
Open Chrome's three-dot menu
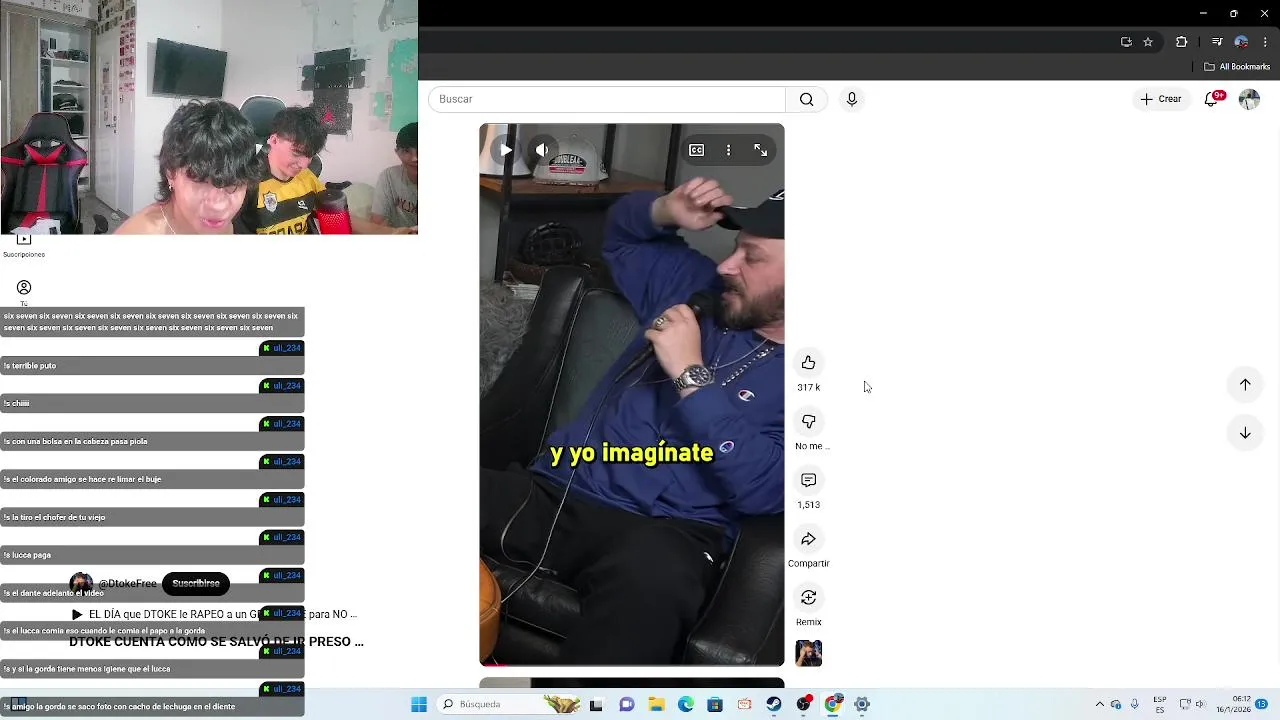click(x=1265, y=42)
